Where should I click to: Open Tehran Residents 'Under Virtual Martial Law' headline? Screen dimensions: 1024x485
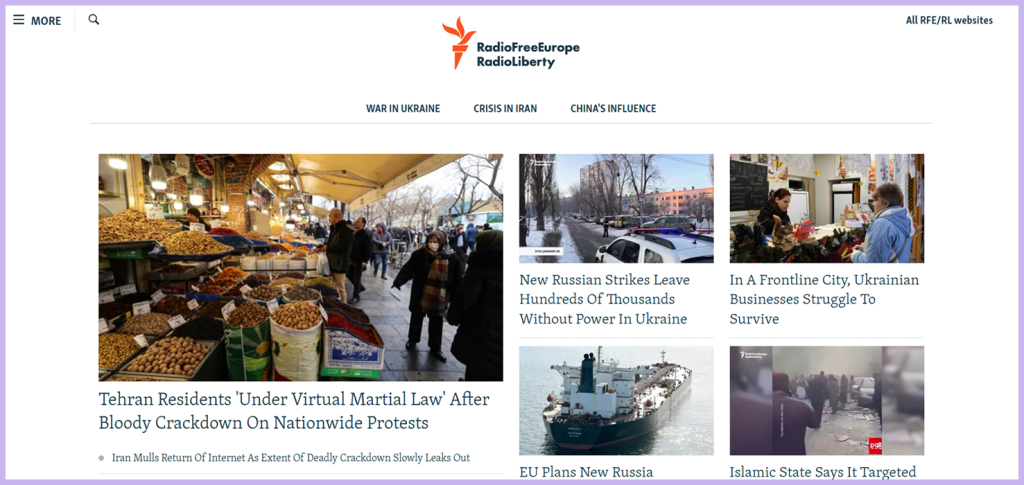[294, 411]
